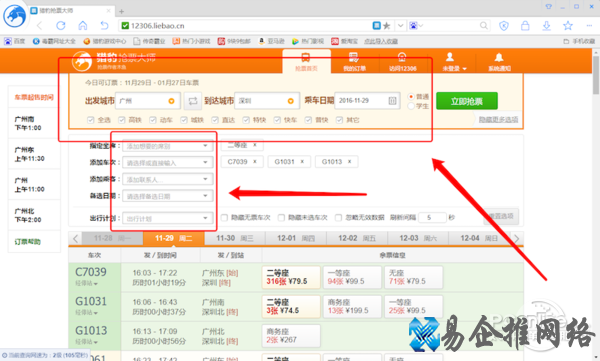Open the downloads arrow icon

(546, 26)
